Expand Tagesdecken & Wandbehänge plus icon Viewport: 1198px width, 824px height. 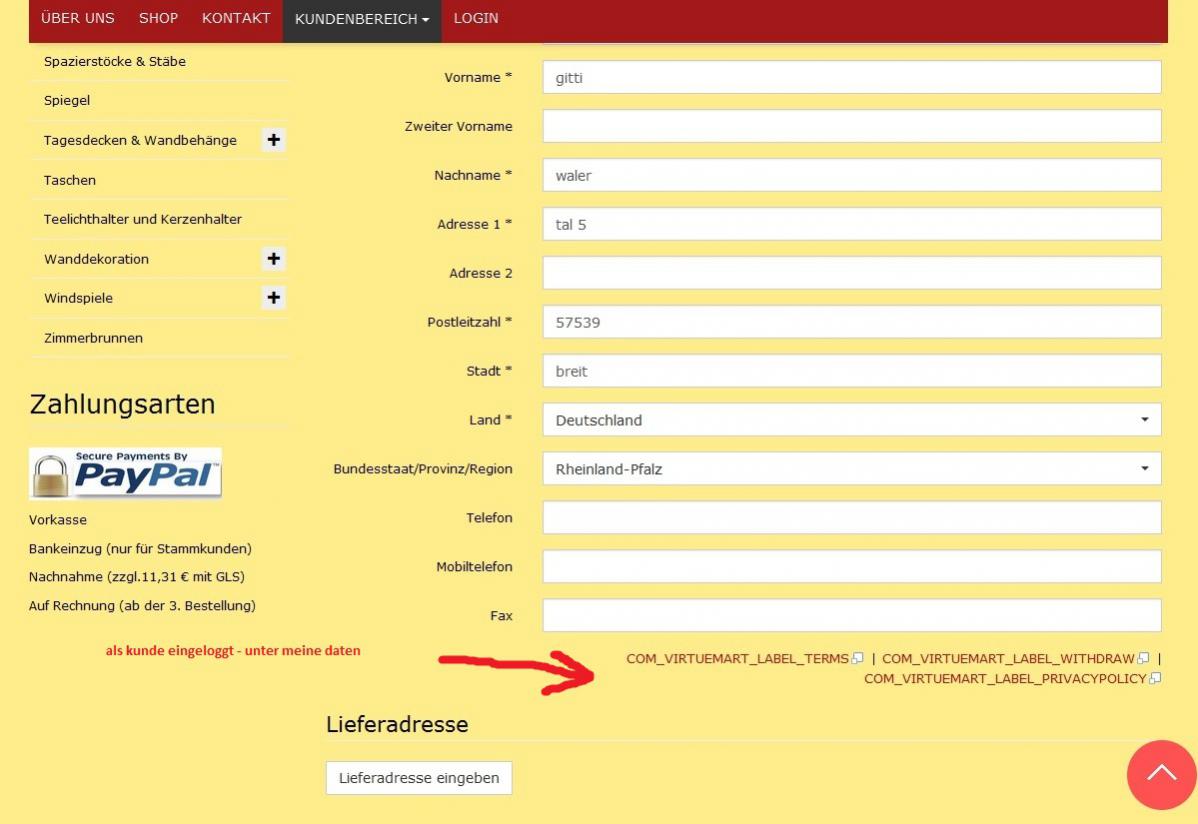click(x=273, y=140)
